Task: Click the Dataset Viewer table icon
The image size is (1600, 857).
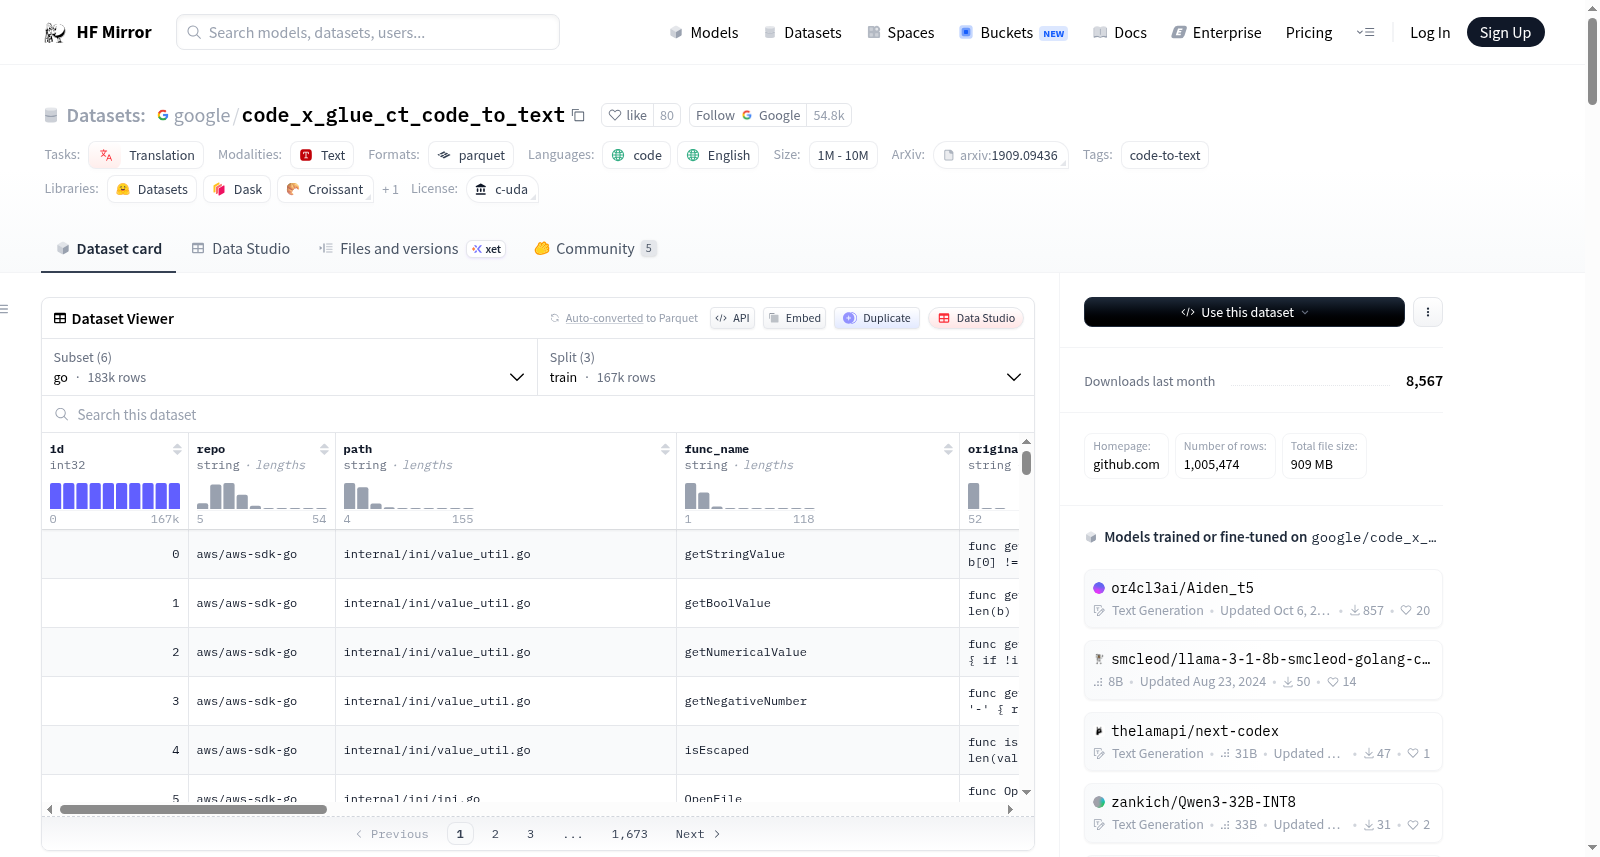Action: [x=60, y=318]
